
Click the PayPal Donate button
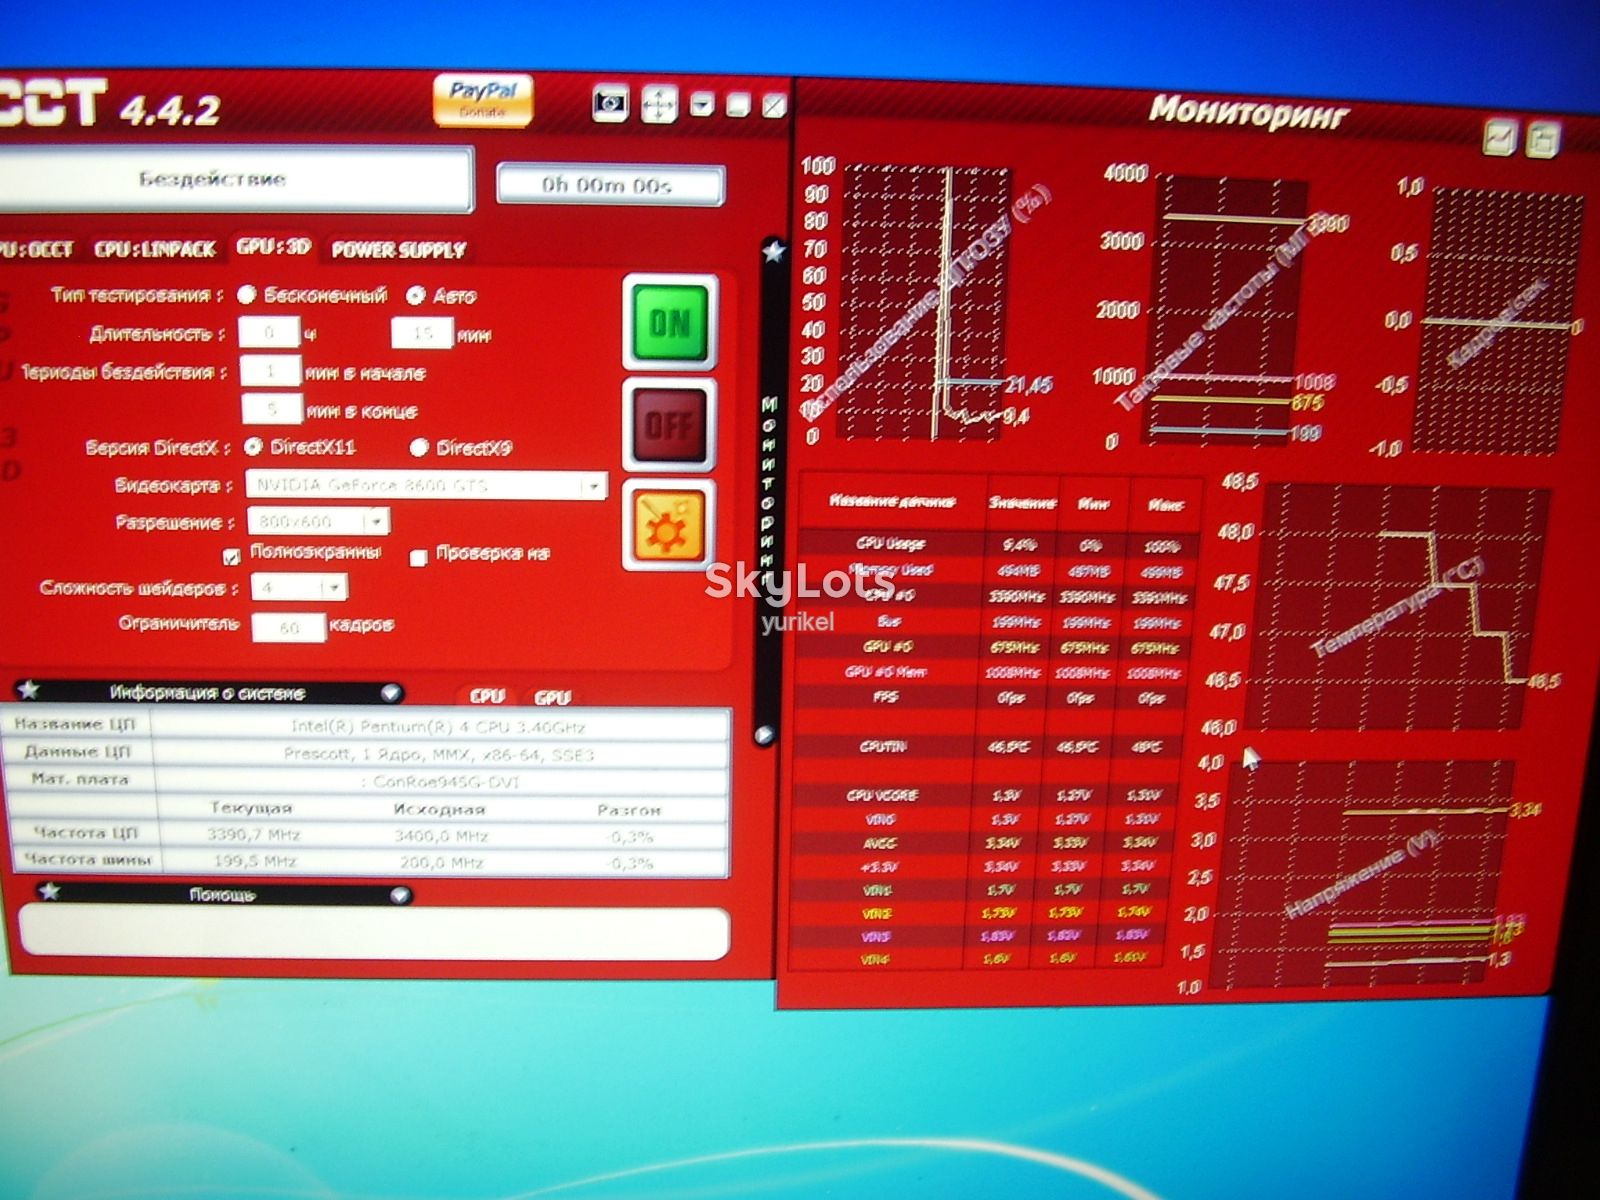[x=483, y=100]
